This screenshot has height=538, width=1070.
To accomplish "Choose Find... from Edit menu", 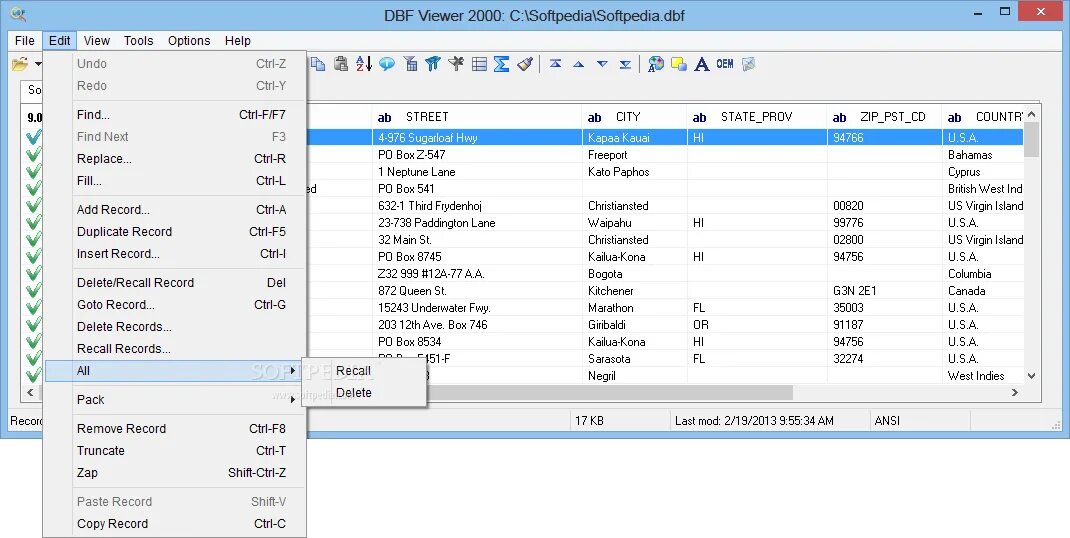I will click(175, 115).
